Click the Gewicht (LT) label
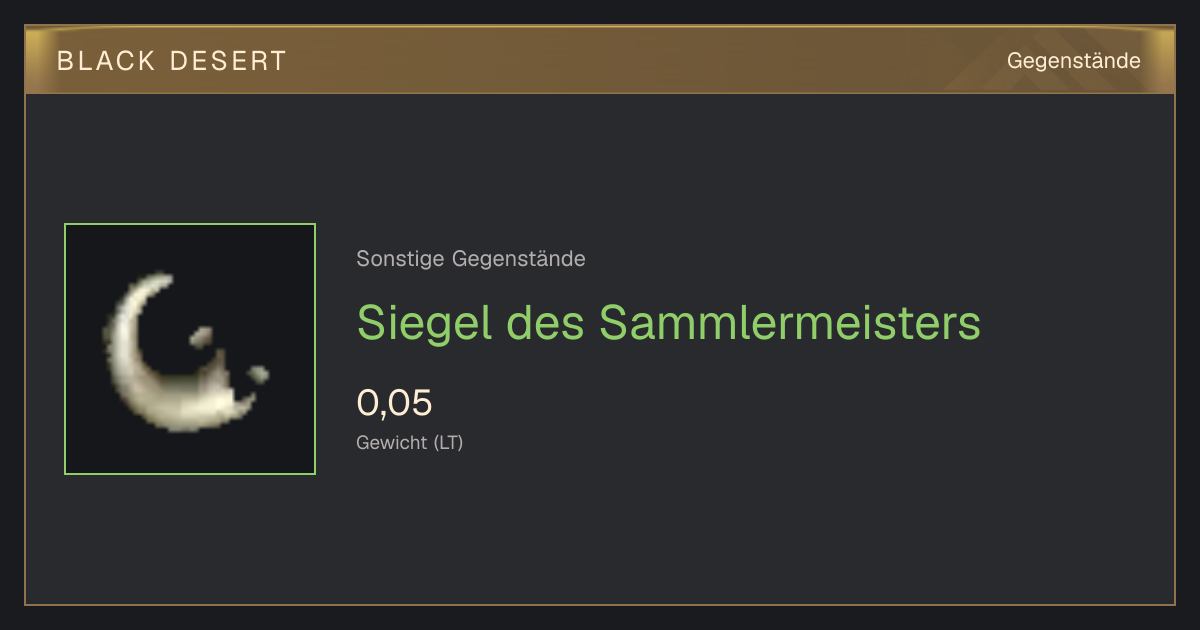 (x=410, y=442)
